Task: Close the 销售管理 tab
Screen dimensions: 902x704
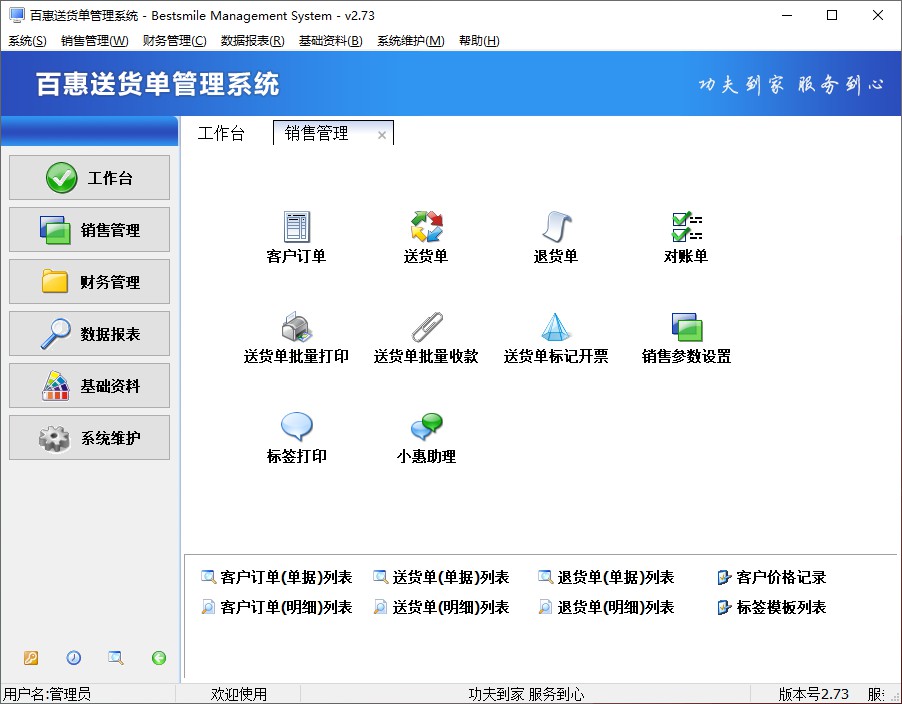Action: coord(382,135)
